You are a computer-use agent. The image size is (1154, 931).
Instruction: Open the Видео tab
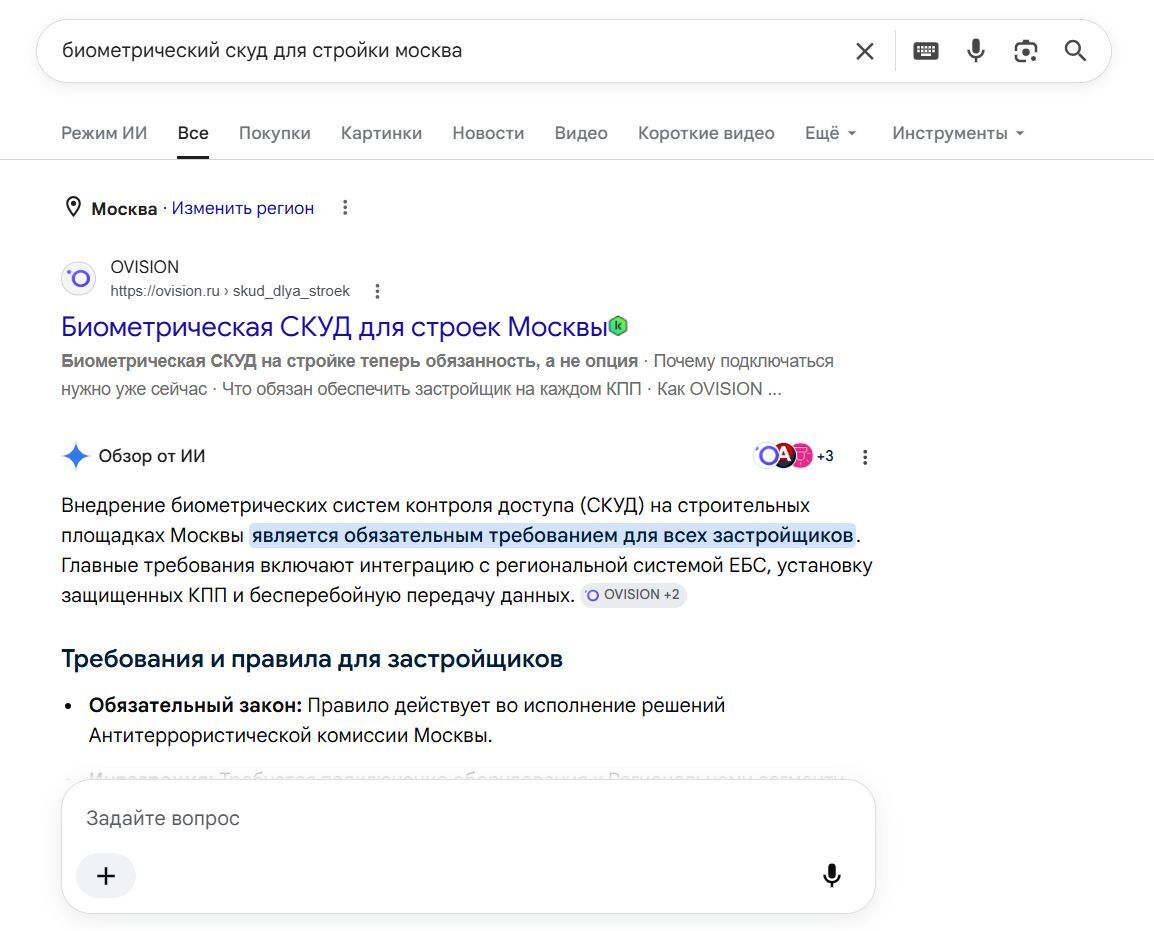pos(581,133)
